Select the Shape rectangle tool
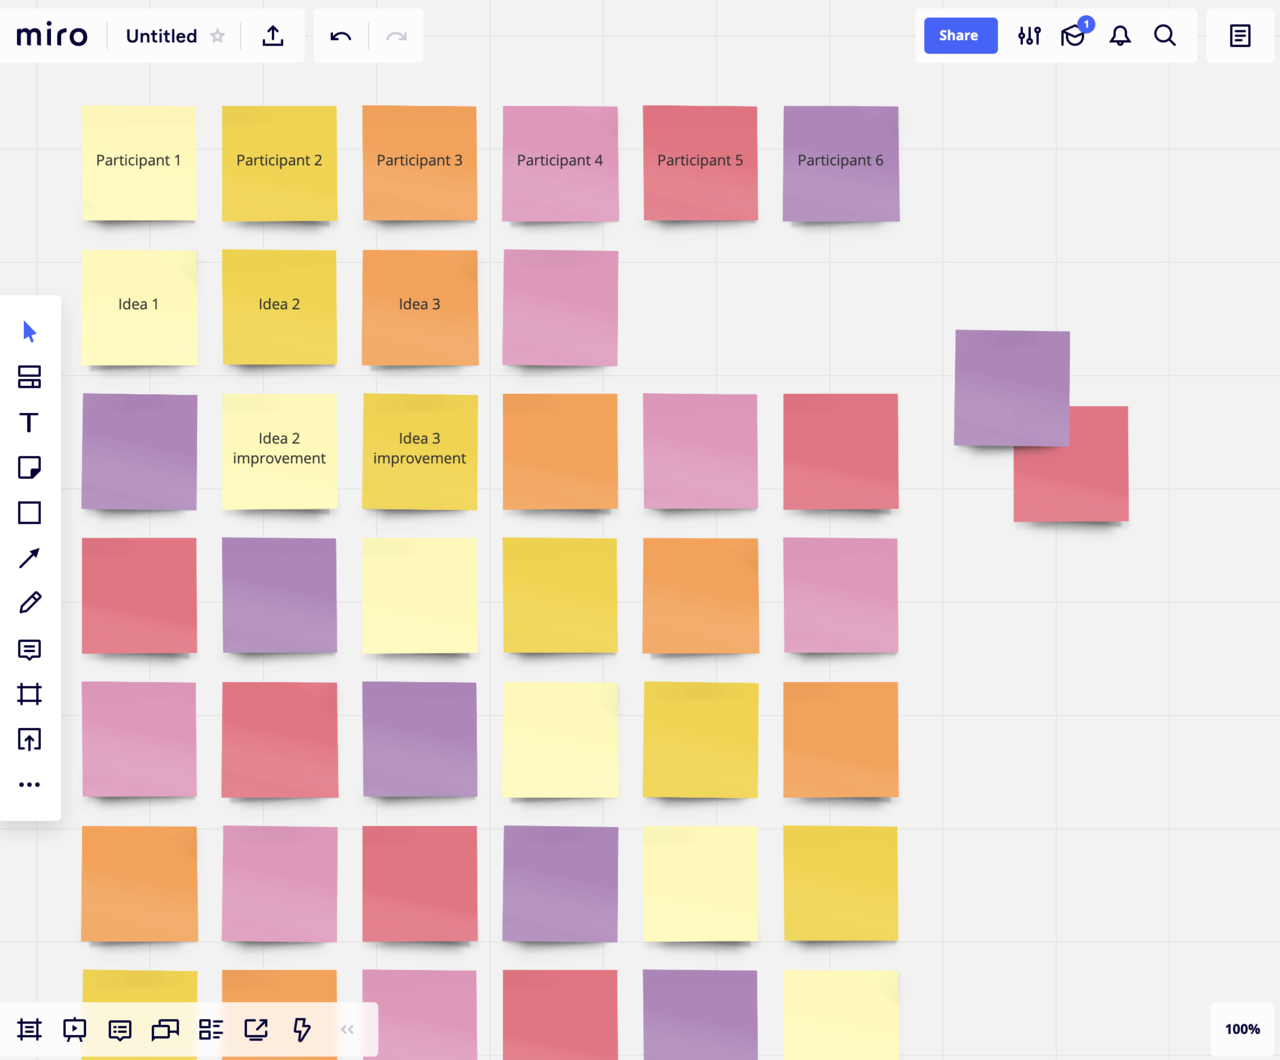The width and height of the screenshot is (1280, 1060). click(30, 513)
